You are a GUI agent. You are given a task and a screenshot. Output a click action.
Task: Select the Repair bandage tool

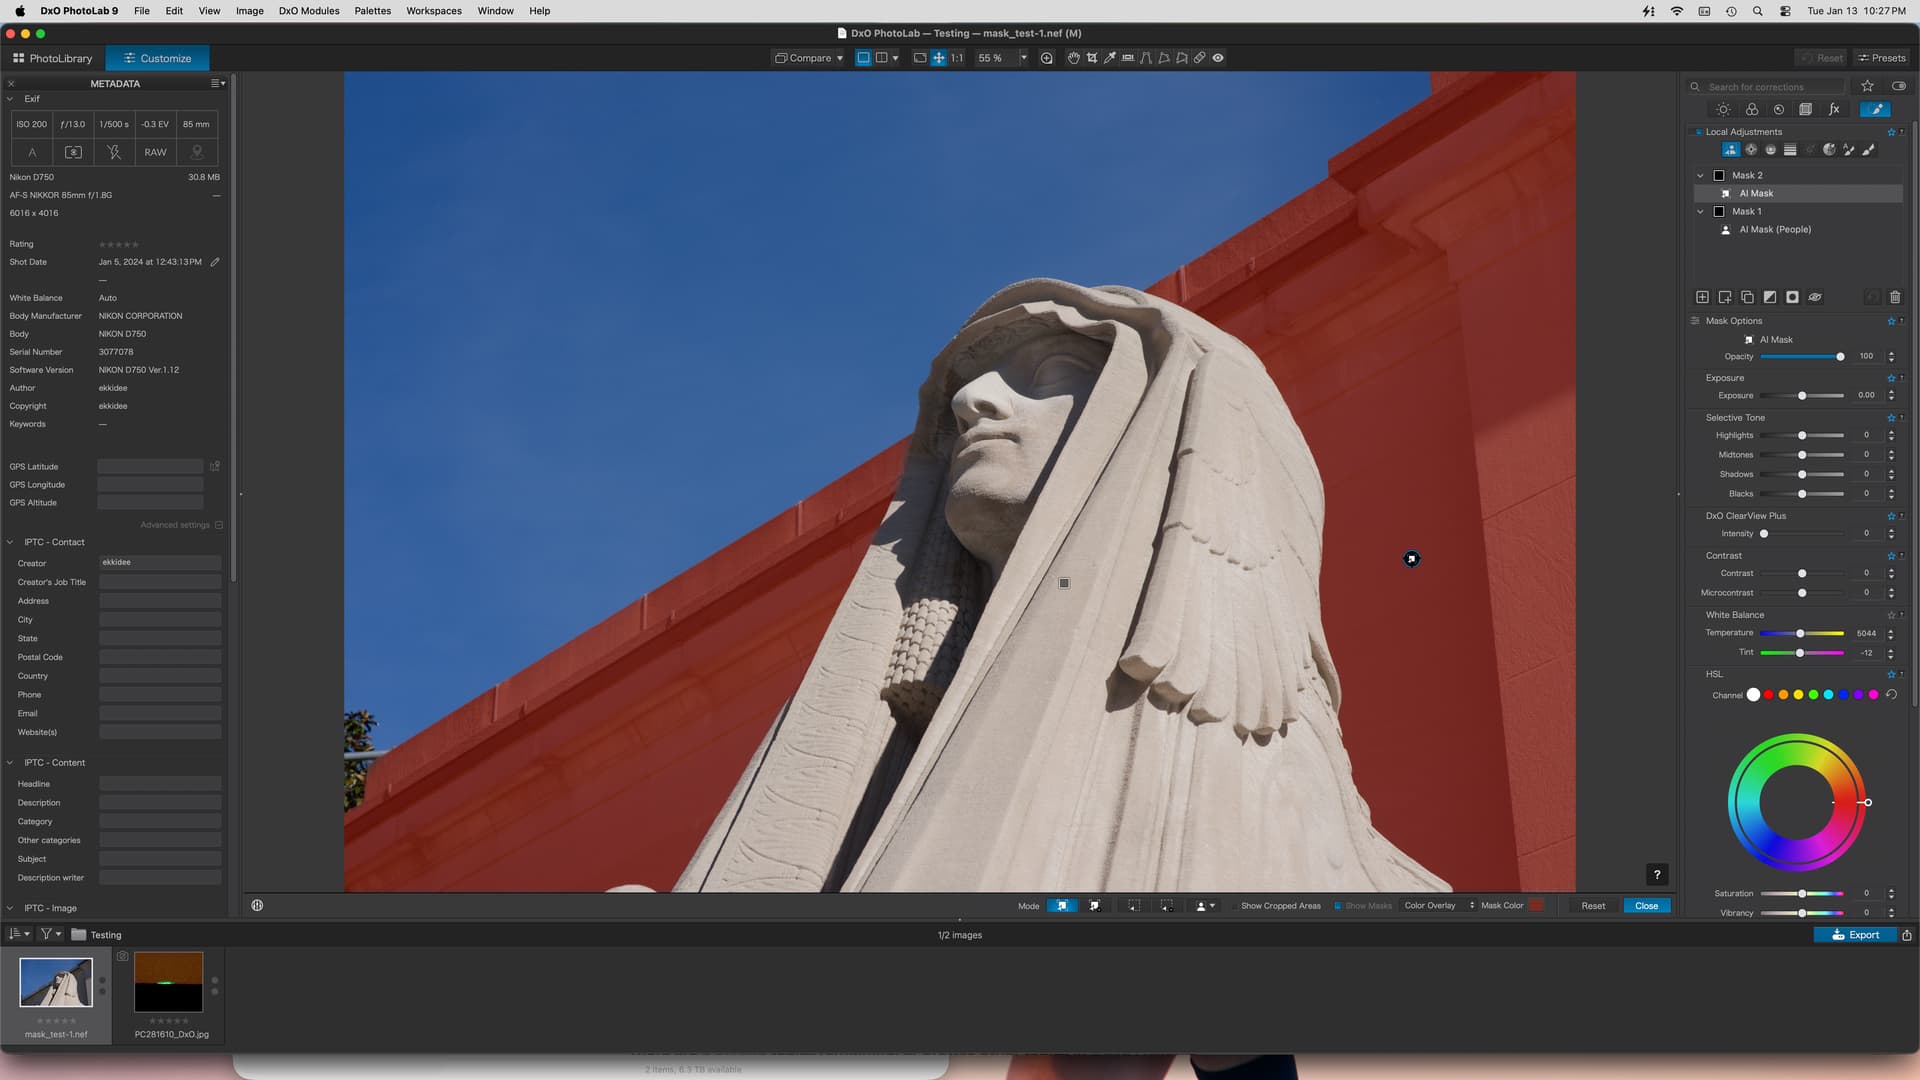pyautogui.click(x=1199, y=58)
